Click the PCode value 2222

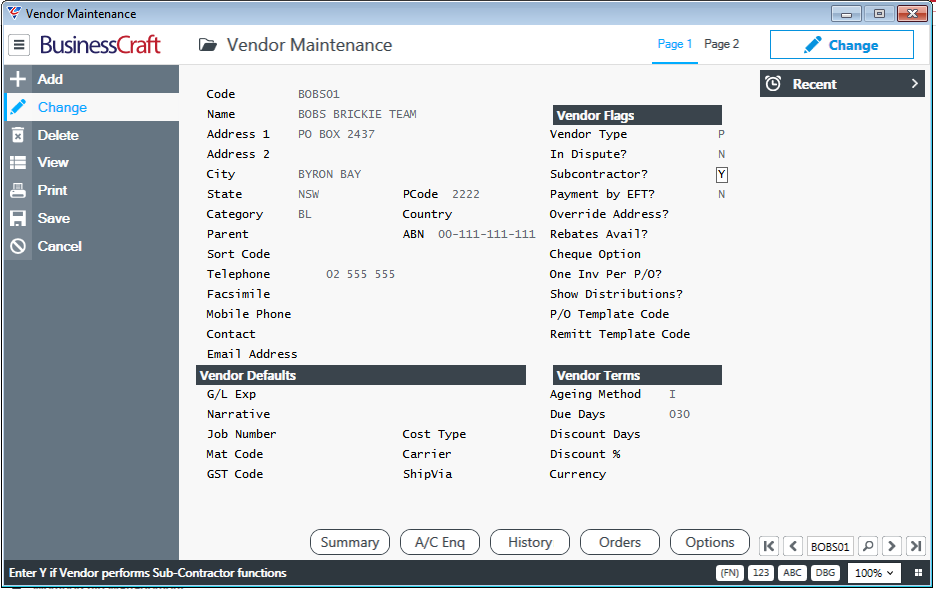pyautogui.click(x=466, y=194)
